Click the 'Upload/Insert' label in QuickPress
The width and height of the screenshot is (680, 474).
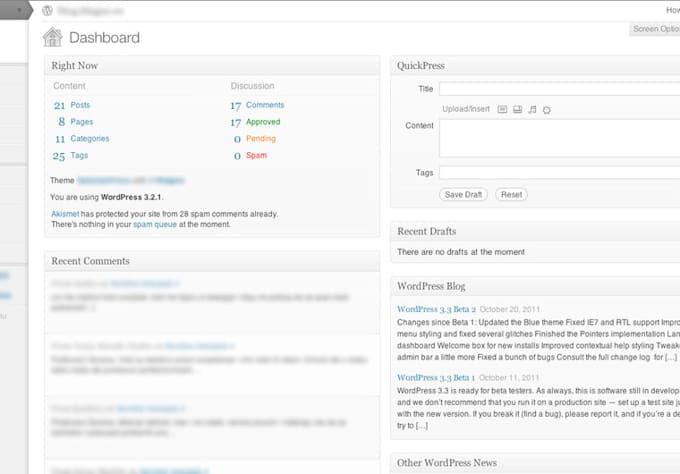(466, 109)
